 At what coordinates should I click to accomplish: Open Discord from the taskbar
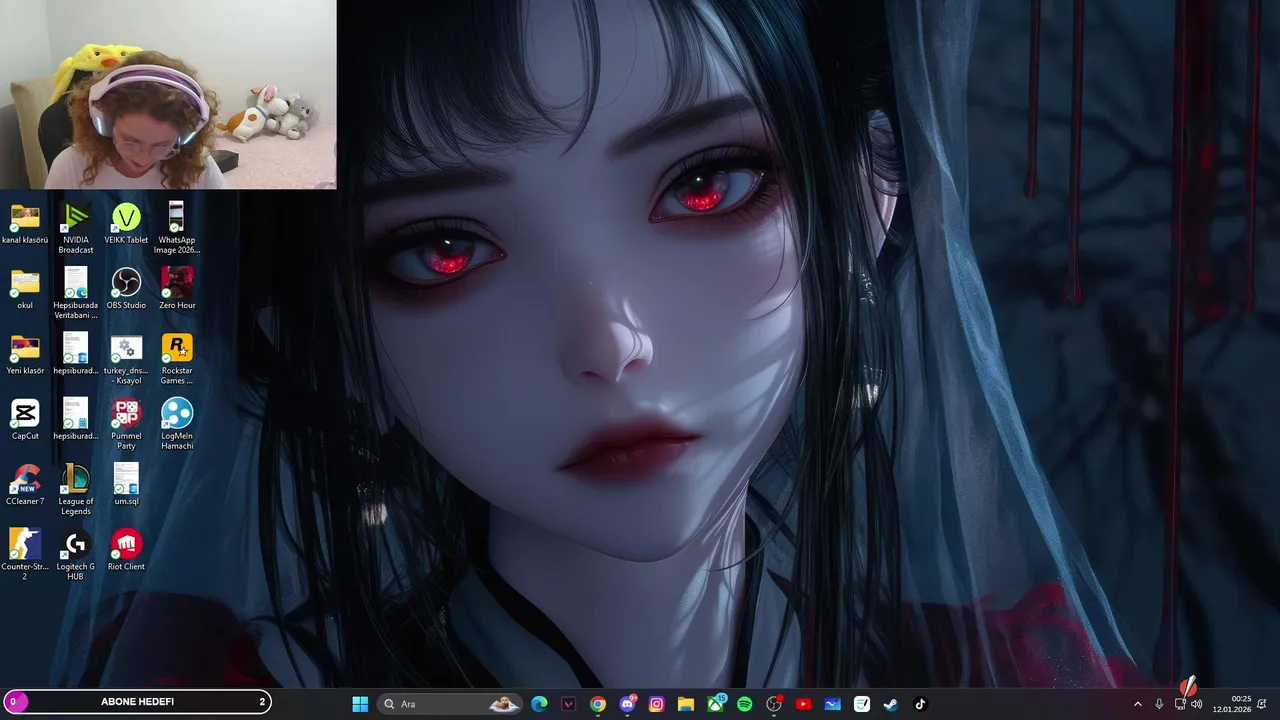pos(627,704)
